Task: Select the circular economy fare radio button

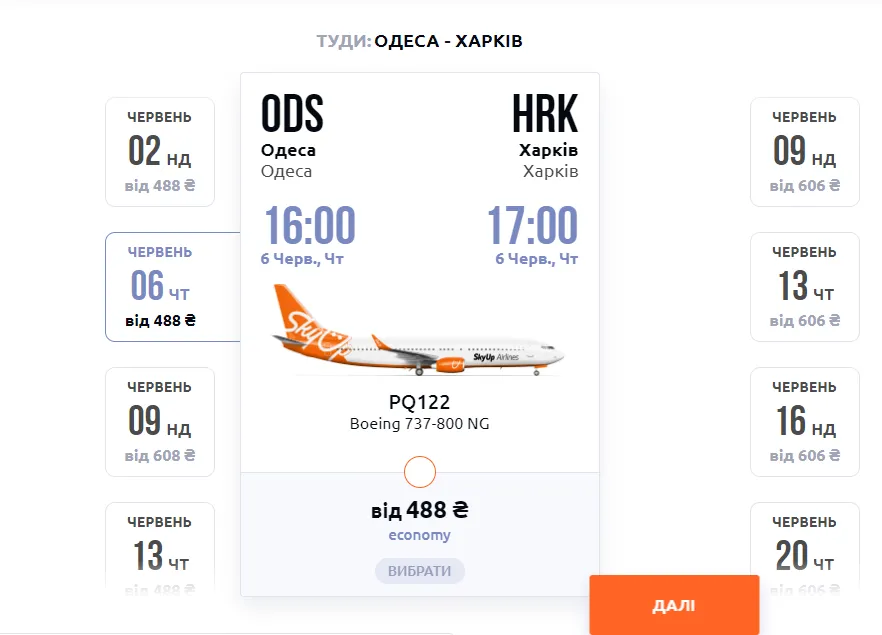Action: [420, 472]
